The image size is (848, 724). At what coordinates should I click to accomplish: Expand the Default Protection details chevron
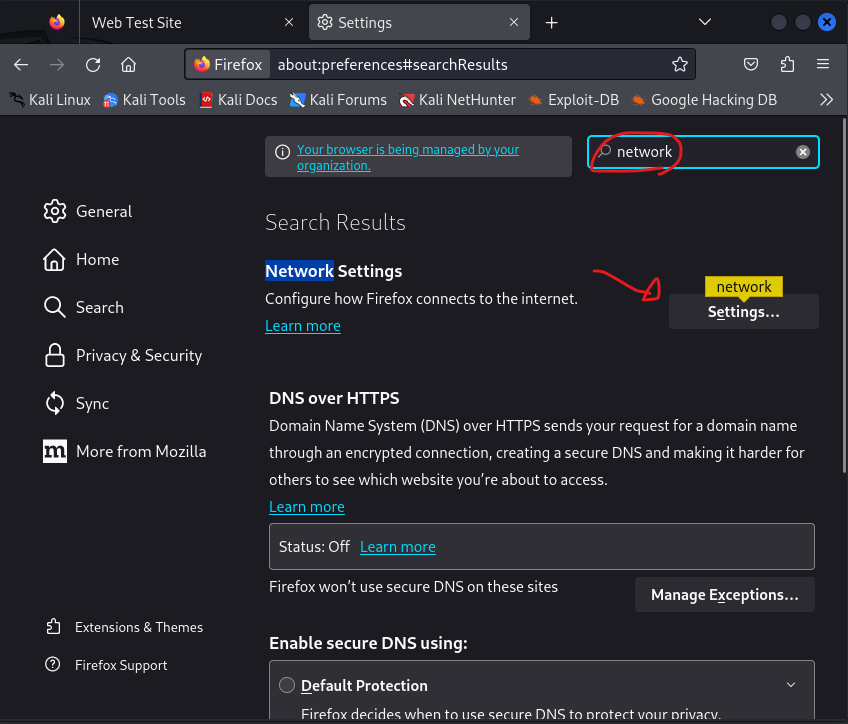(791, 685)
